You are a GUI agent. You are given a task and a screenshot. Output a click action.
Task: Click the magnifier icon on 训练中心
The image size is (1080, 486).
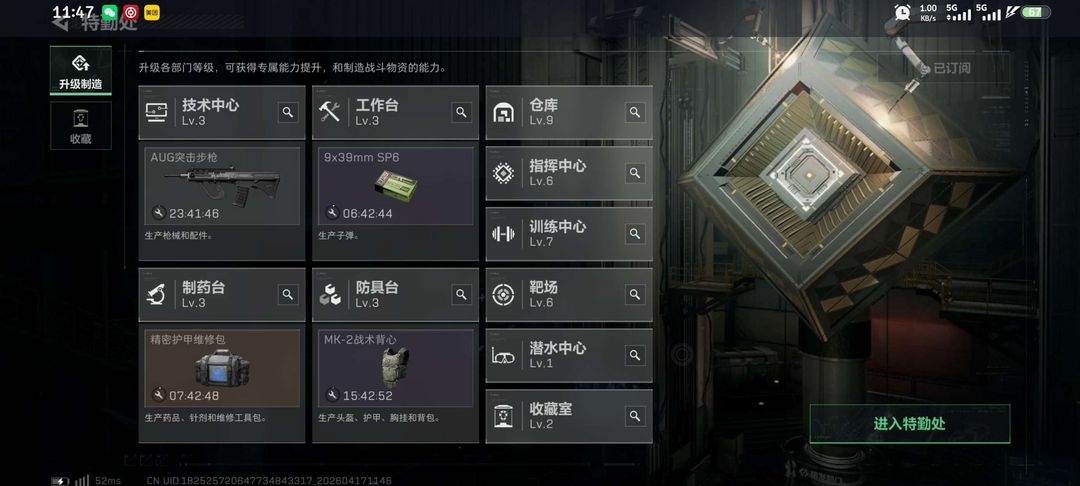(x=635, y=233)
